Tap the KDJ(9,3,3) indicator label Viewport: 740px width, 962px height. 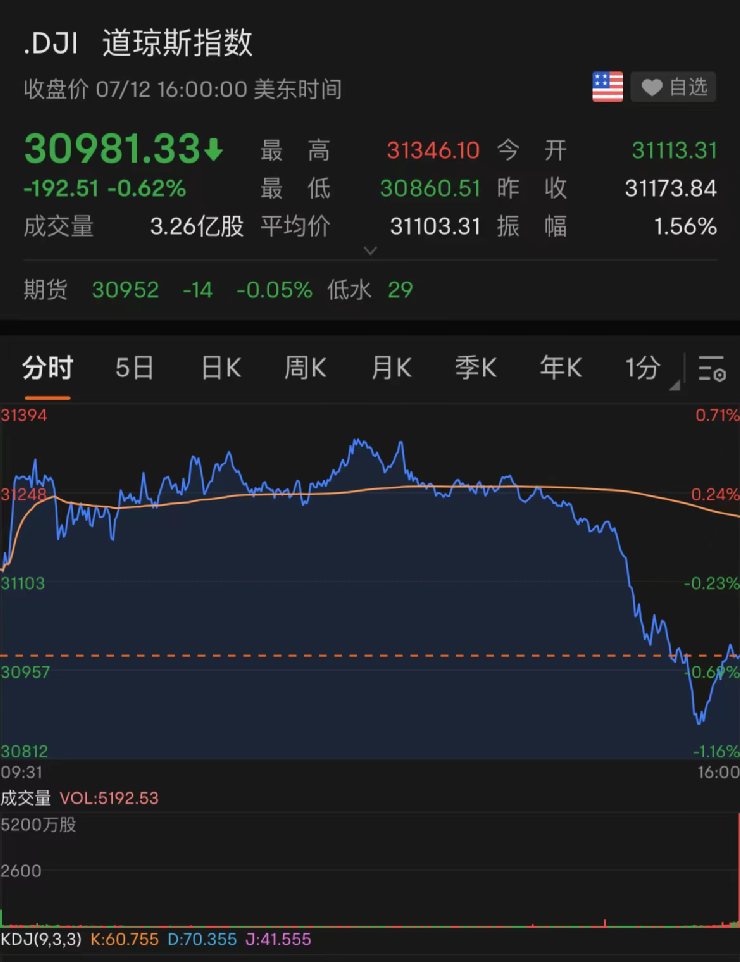(x=40, y=939)
